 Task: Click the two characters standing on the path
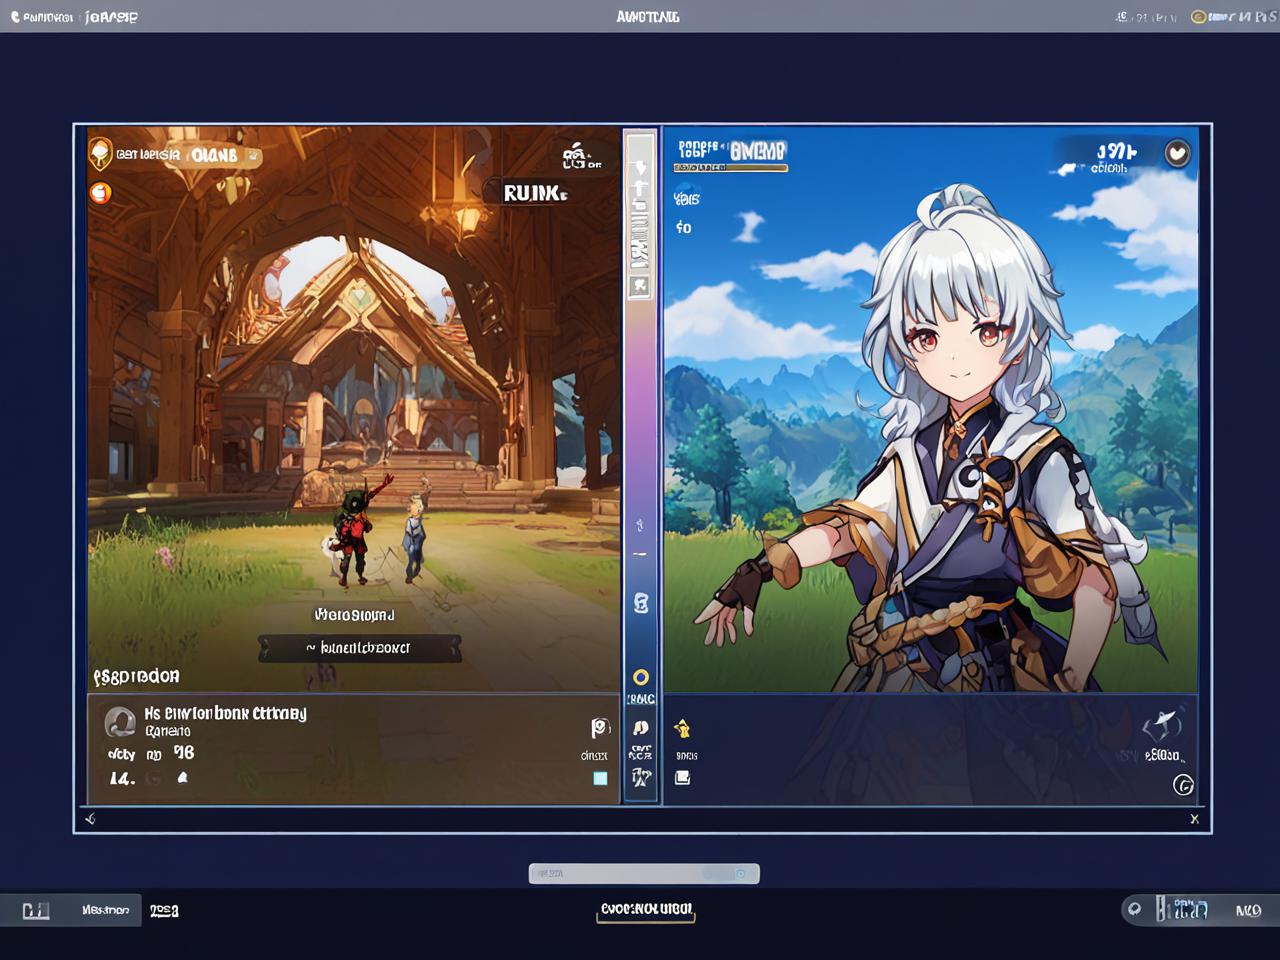(378, 532)
